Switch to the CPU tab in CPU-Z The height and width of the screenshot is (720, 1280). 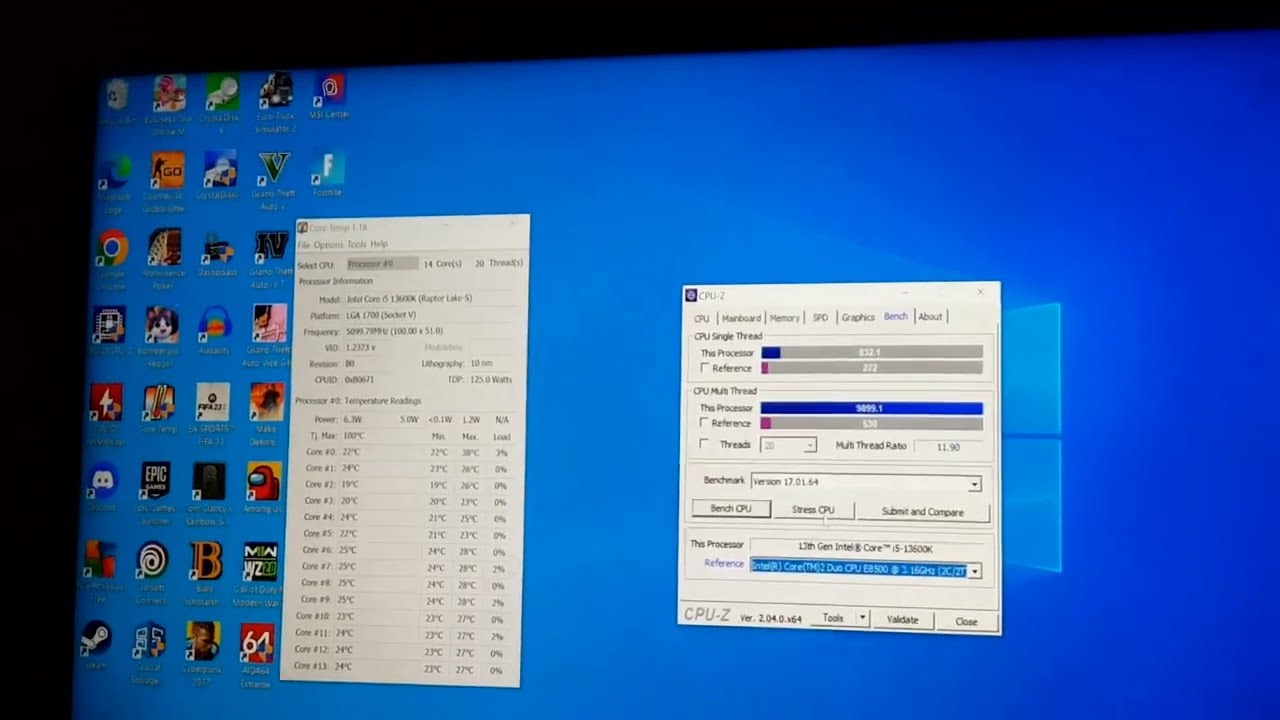coord(702,318)
